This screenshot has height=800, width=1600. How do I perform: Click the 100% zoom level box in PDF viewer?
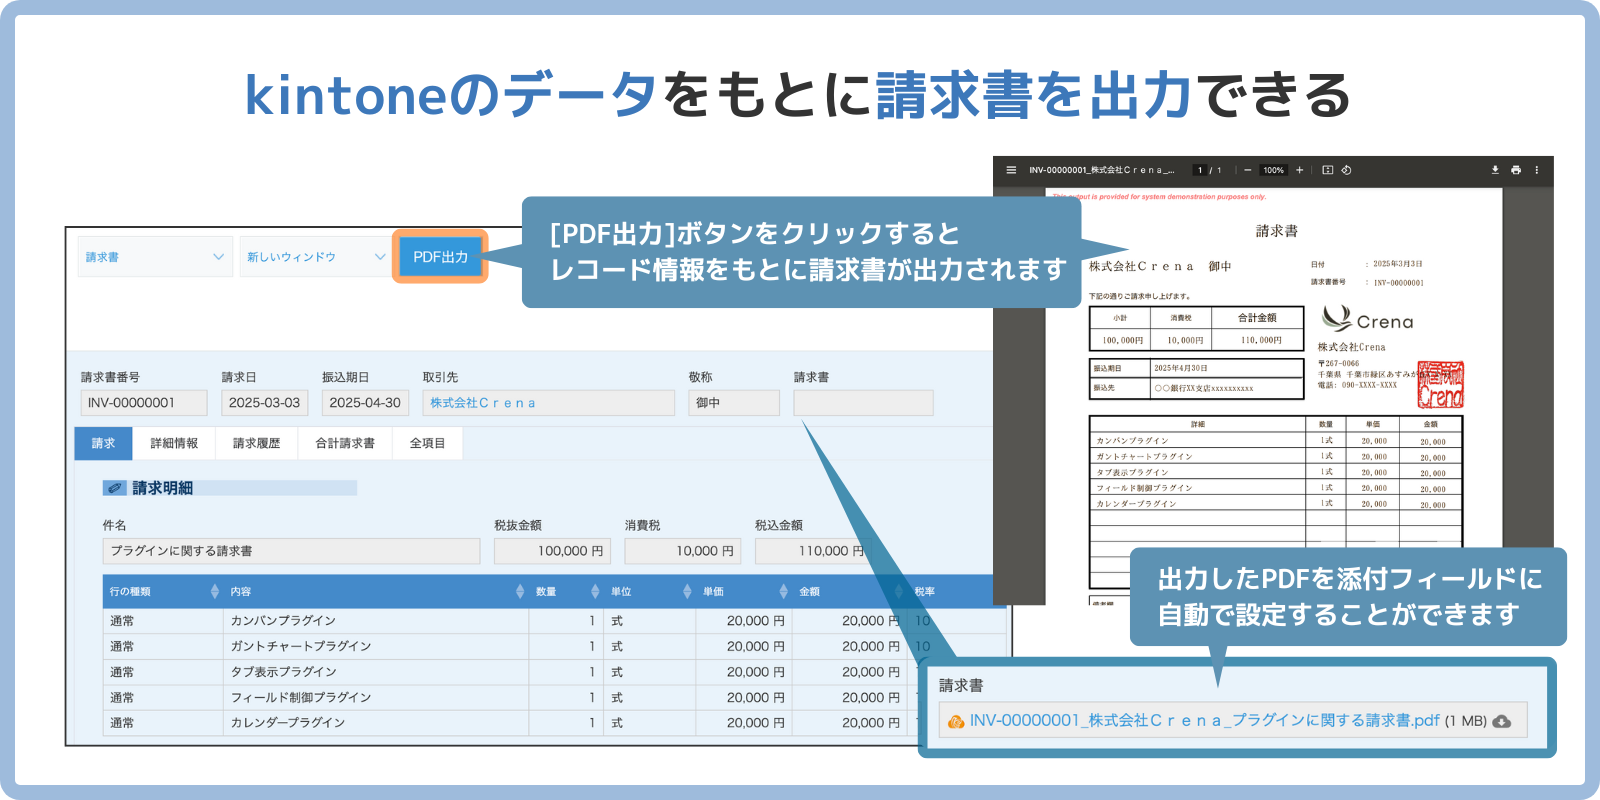[x=1273, y=170]
